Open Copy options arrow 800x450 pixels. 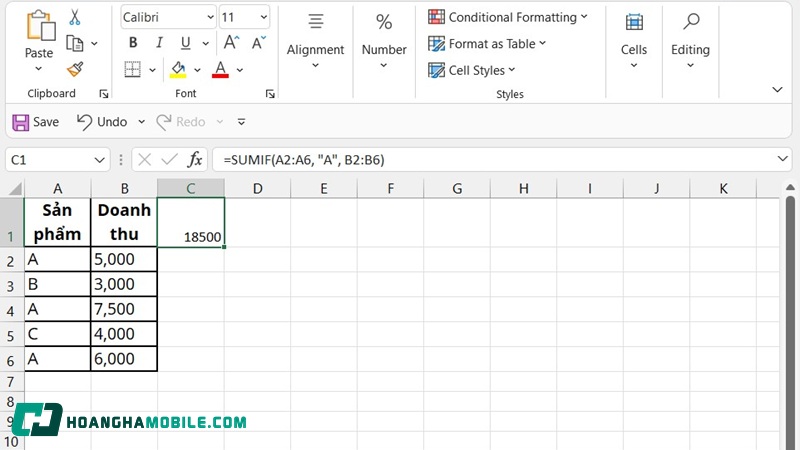point(94,44)
